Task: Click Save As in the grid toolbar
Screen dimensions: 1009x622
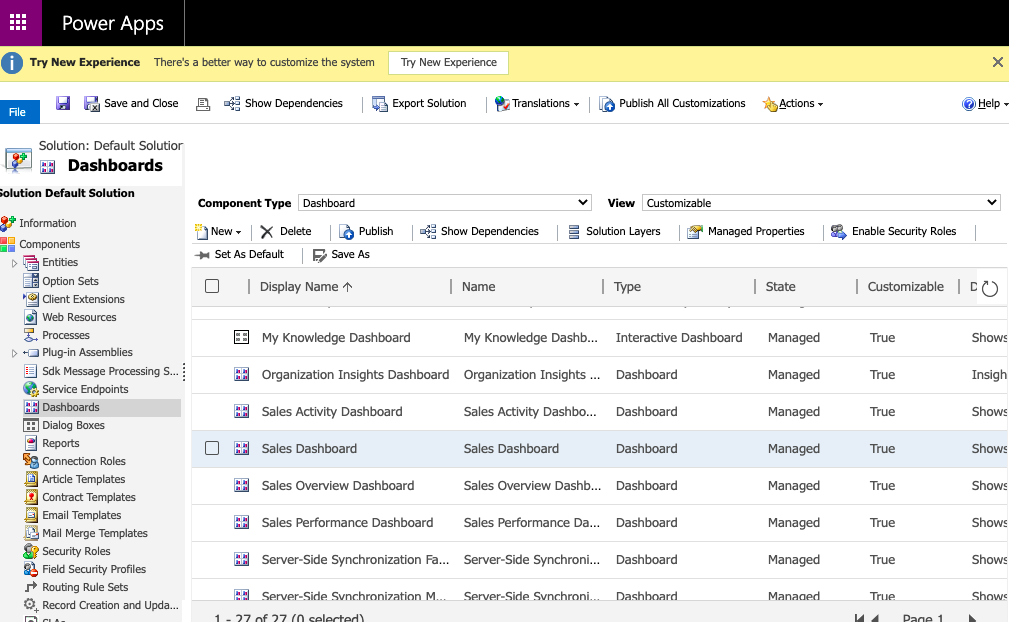Action: [x=341, y=255]
